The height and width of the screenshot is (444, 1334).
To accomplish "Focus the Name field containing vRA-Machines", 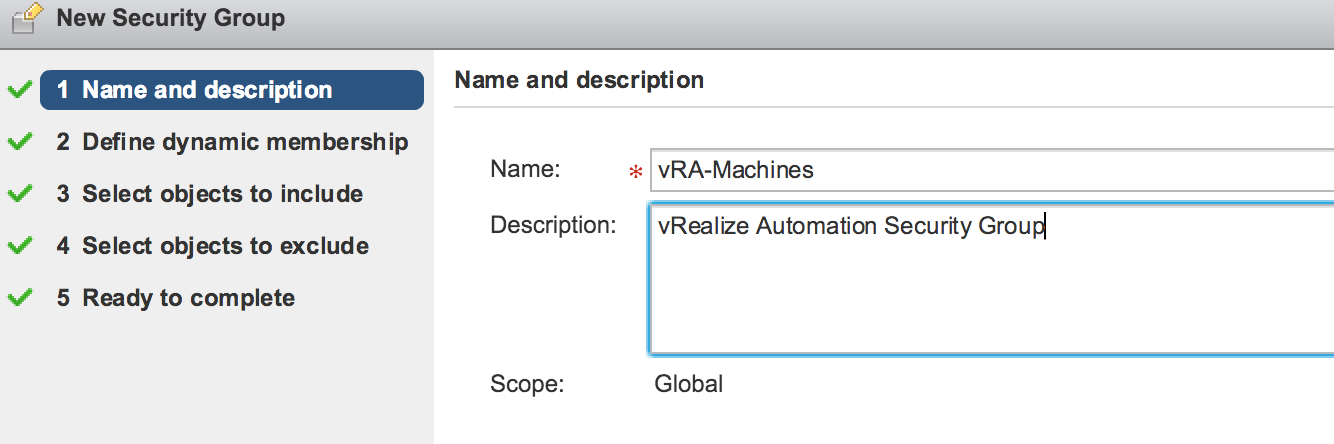I will coord(990,170).
